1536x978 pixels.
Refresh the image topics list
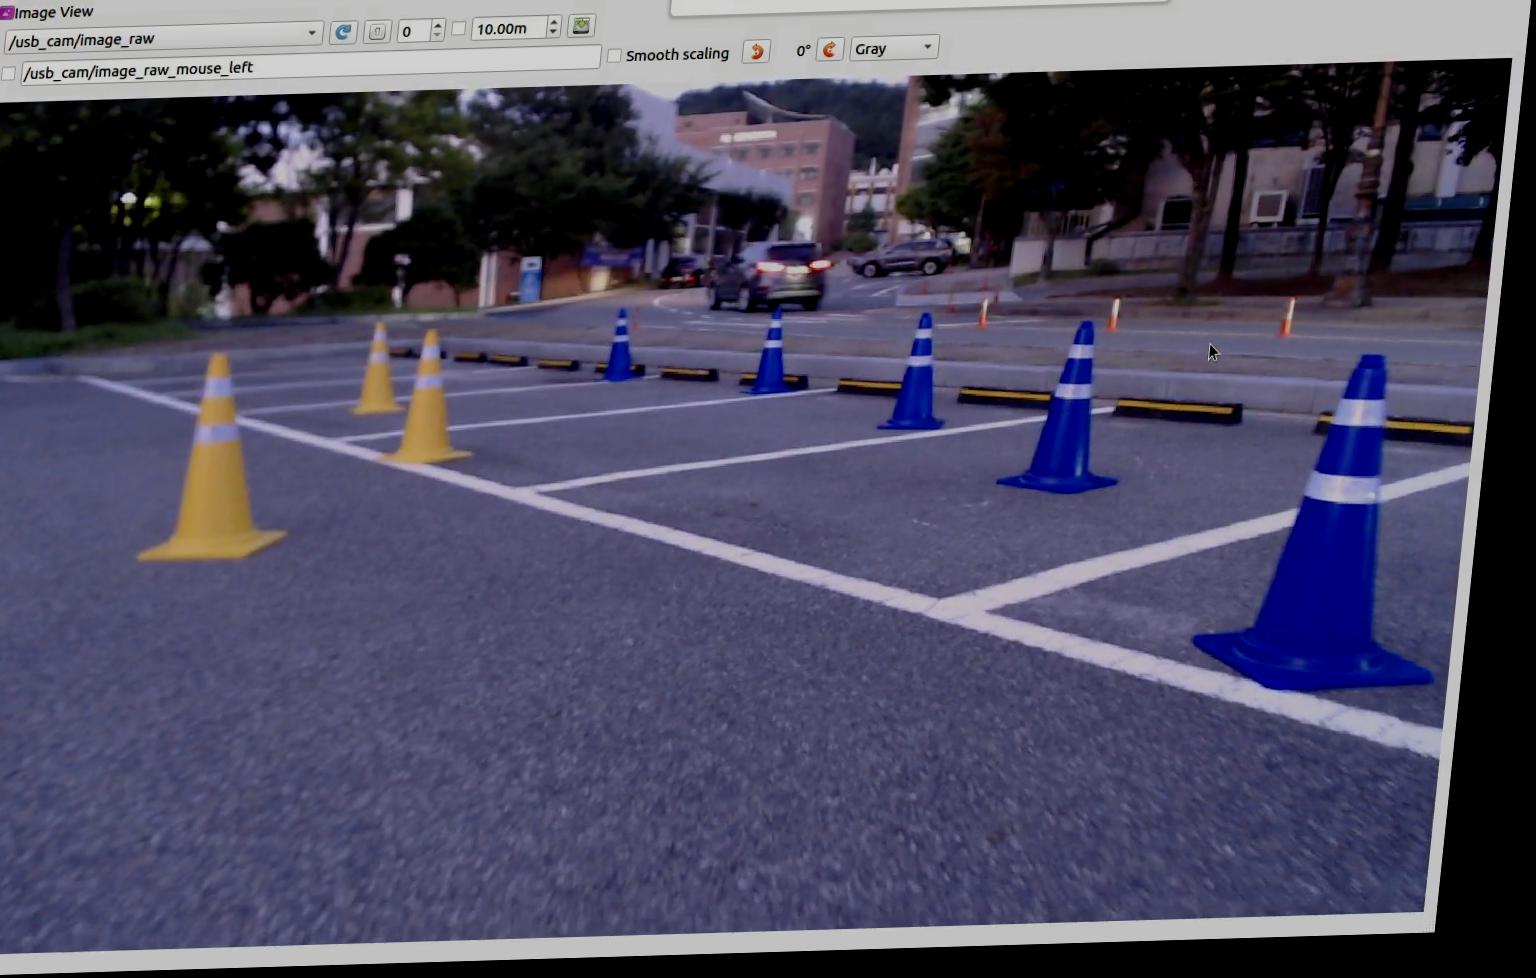(343, 32)
